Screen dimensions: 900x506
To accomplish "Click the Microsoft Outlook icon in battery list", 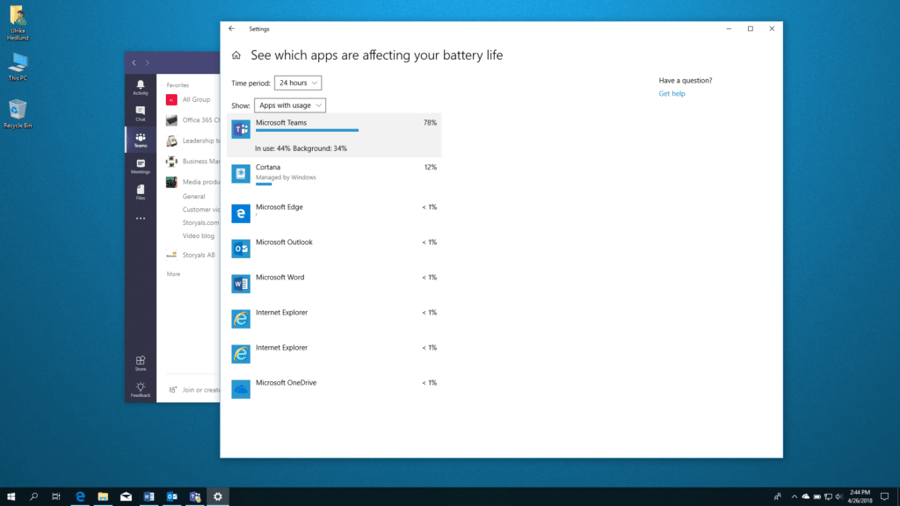I will [x=240, y=248].
